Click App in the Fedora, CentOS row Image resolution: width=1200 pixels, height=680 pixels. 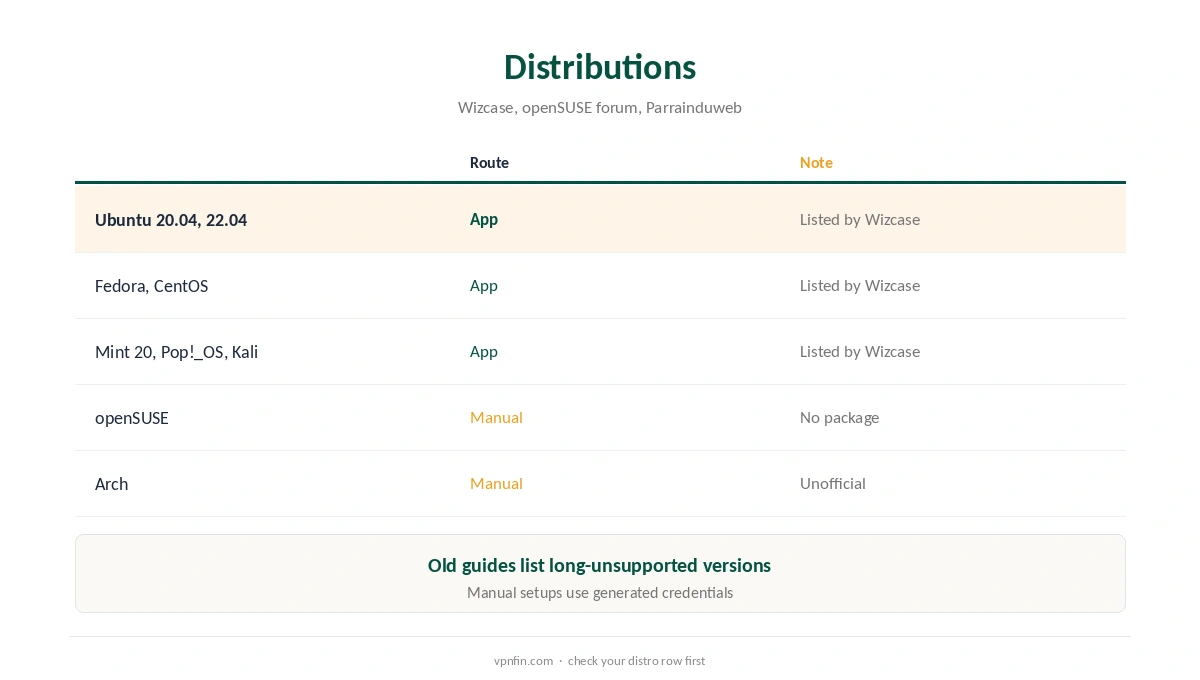point(484,285)
